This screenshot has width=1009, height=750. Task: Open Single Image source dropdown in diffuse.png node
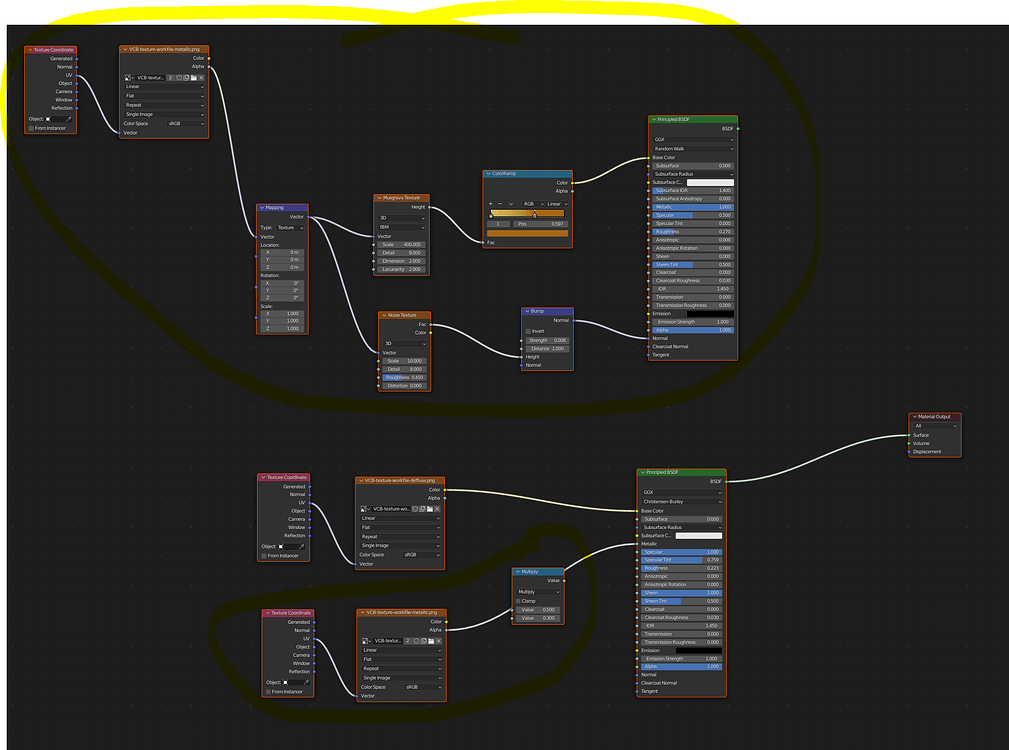click(x=400, y=545)
